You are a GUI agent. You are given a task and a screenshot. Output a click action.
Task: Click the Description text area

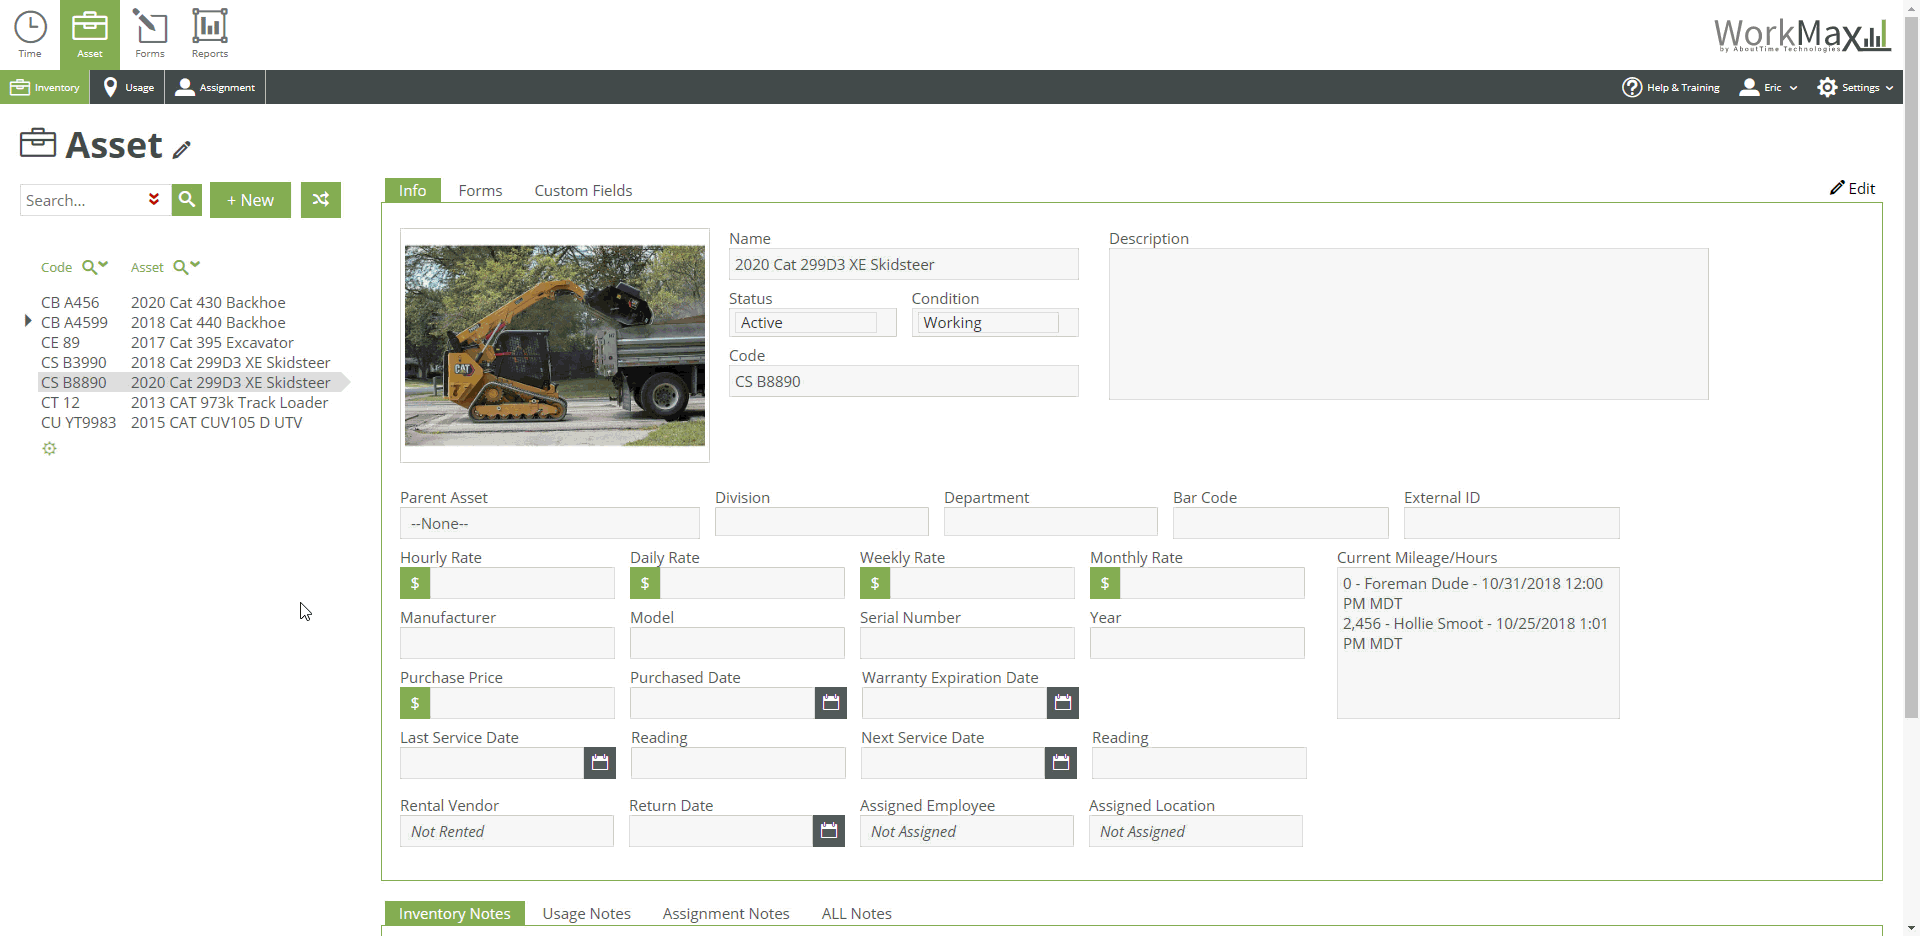click(1408, 324)
